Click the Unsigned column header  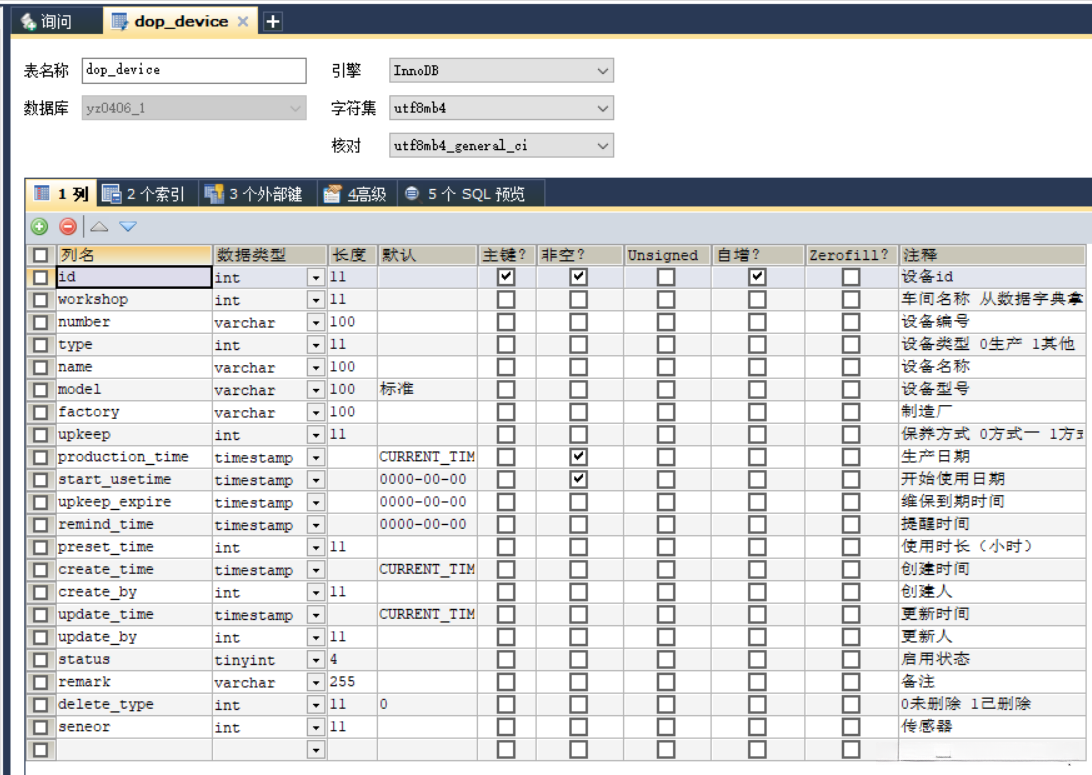click(x=667, y=255)
